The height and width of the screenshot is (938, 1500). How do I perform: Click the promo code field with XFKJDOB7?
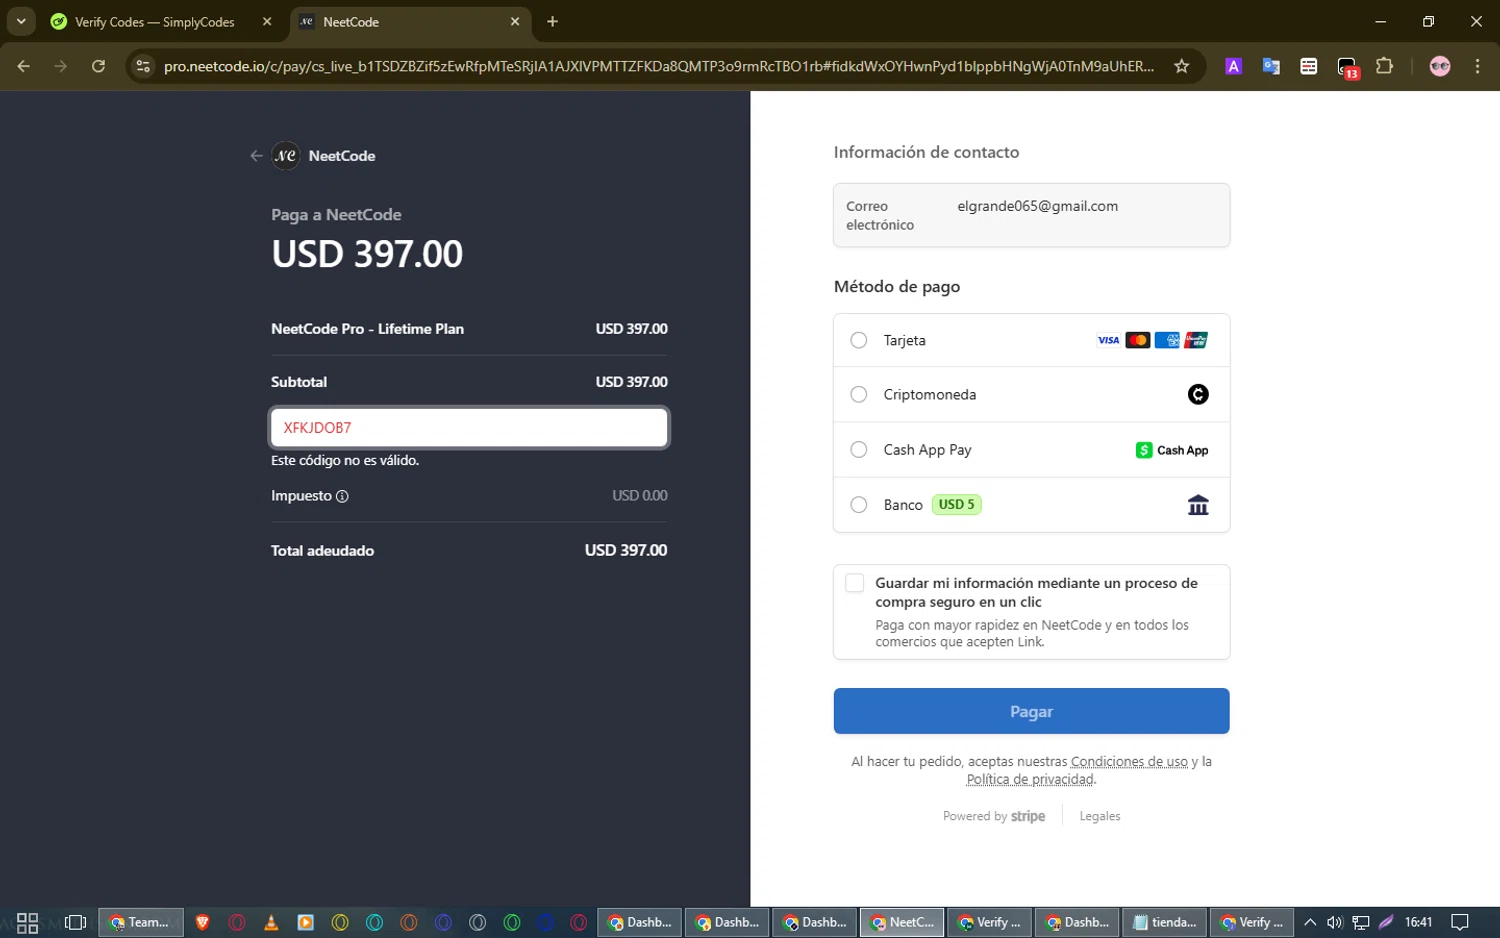coord(469,427)
